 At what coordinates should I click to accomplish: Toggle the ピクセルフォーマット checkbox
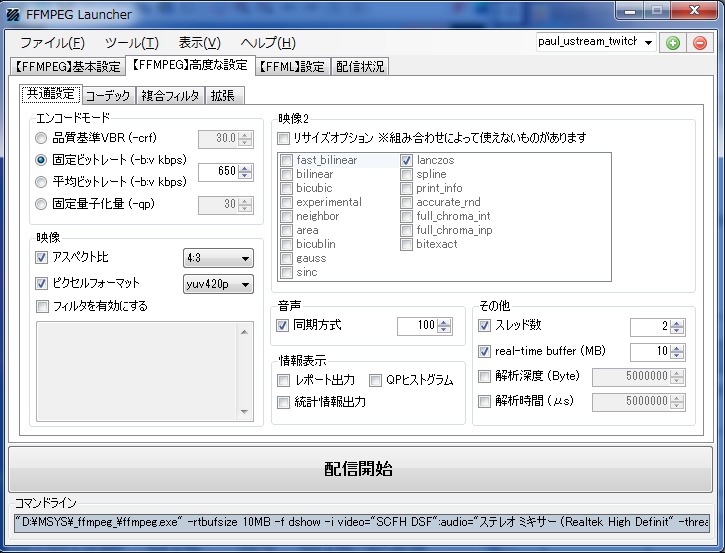tap(42, 283)
